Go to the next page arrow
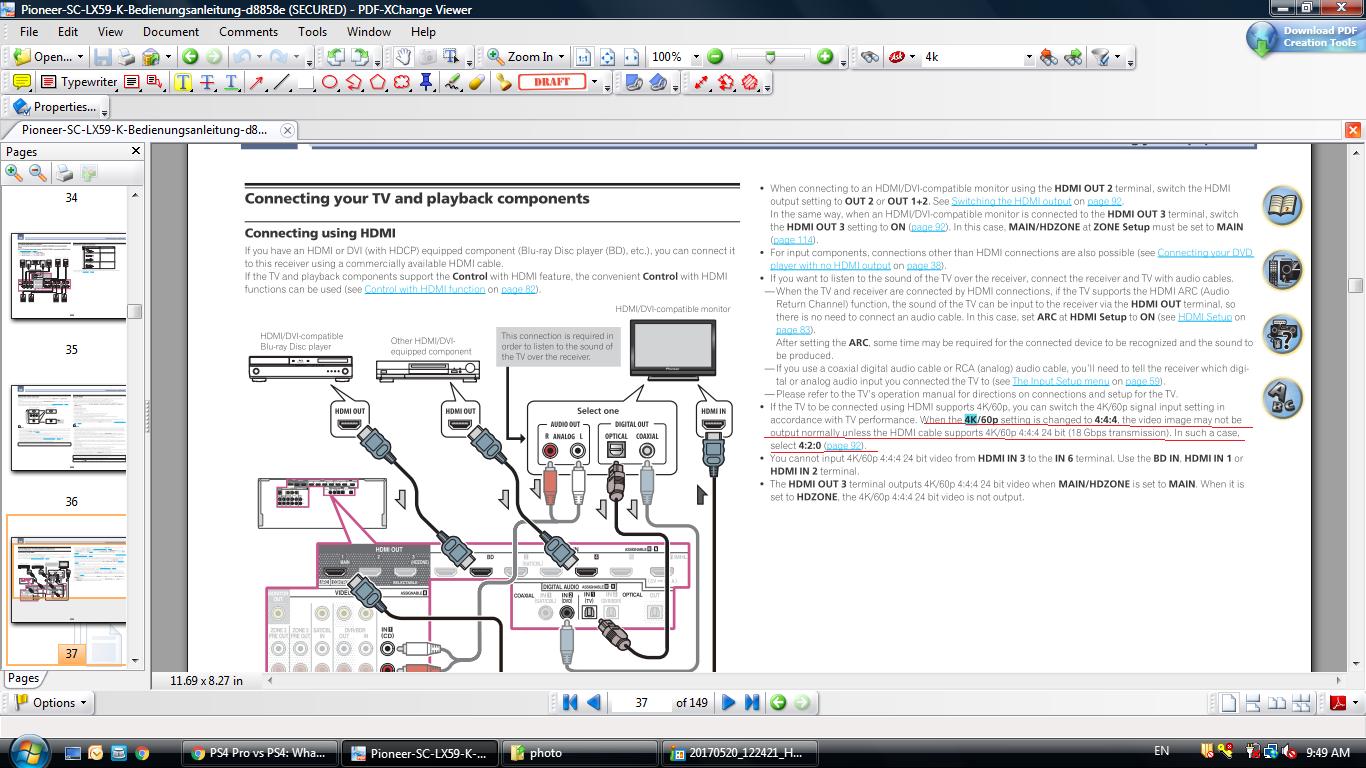This screenshot has width=1366, height=768. click(728, 702)
